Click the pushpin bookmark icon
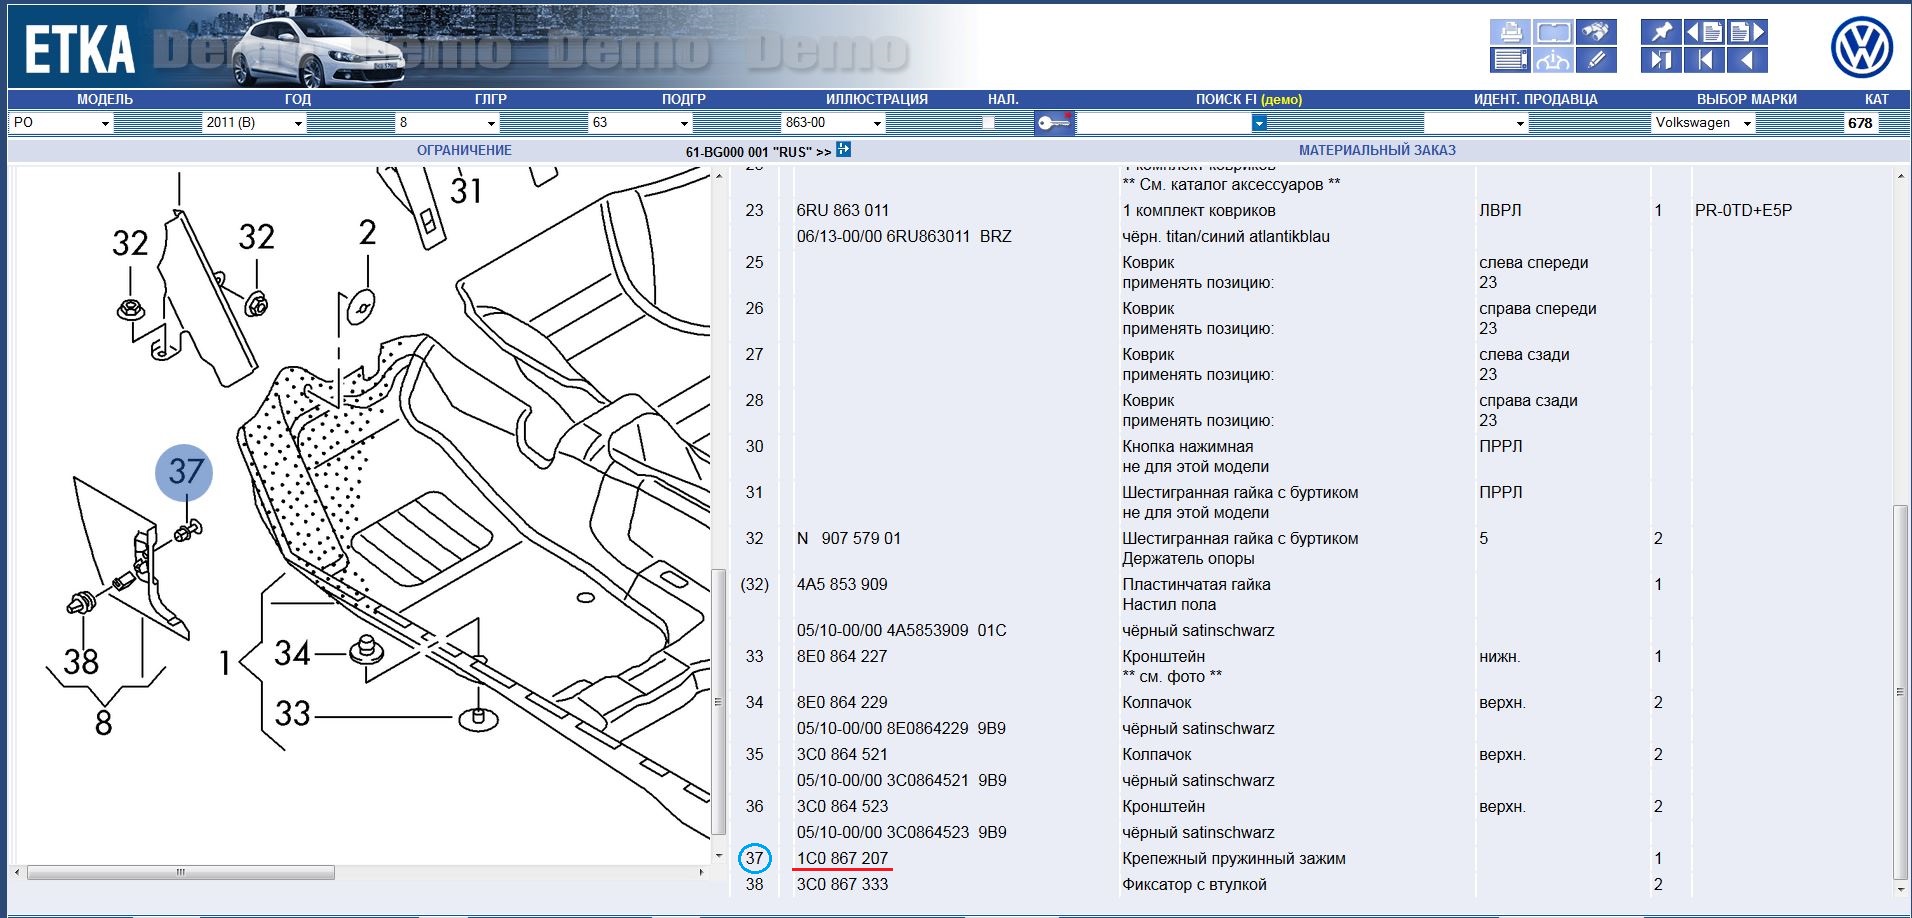 (x=1660, y=32)
